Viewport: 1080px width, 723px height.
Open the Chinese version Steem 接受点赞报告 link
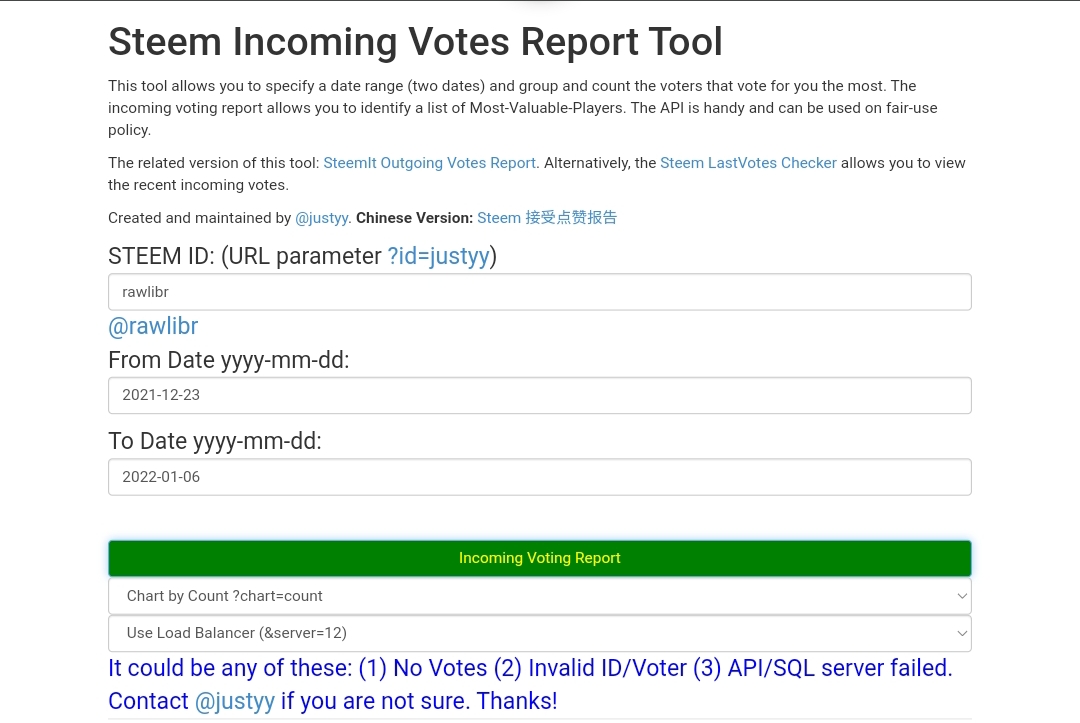pyautogui.click(x=547, y=218)
